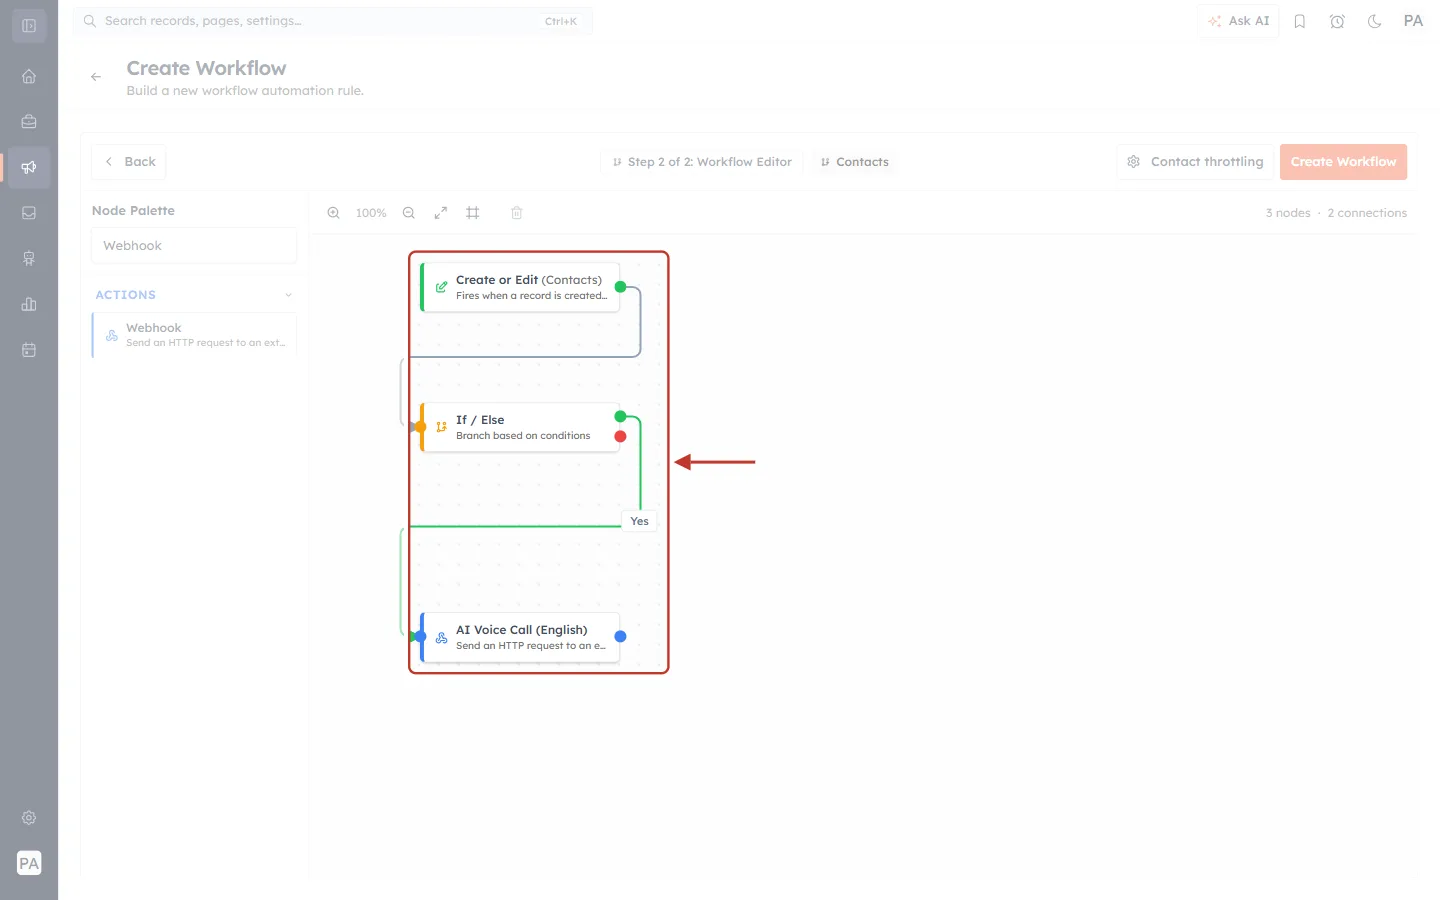The width and height of the screenshot is (1440, 900).
Task: Zoom out on the workflow canvas
Action: [x=409, y=213]
